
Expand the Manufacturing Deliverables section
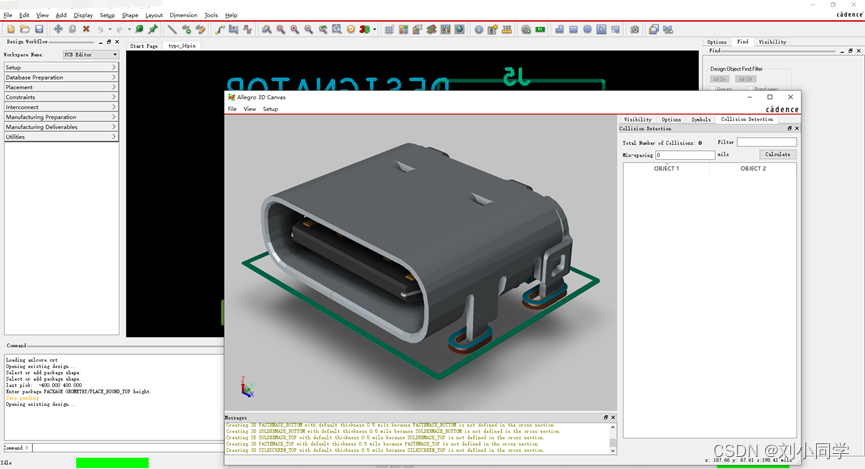pos(61,127)
